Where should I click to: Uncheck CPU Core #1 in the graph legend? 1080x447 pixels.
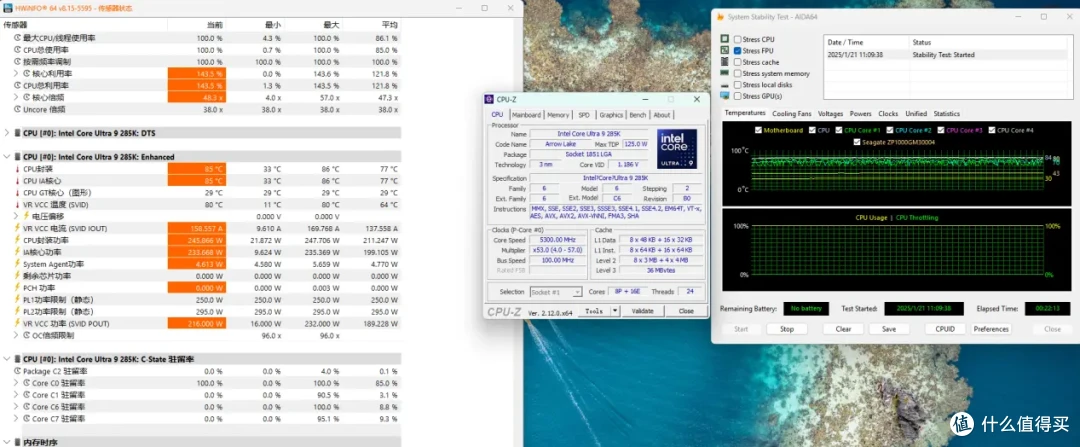[x=839, y=129]
